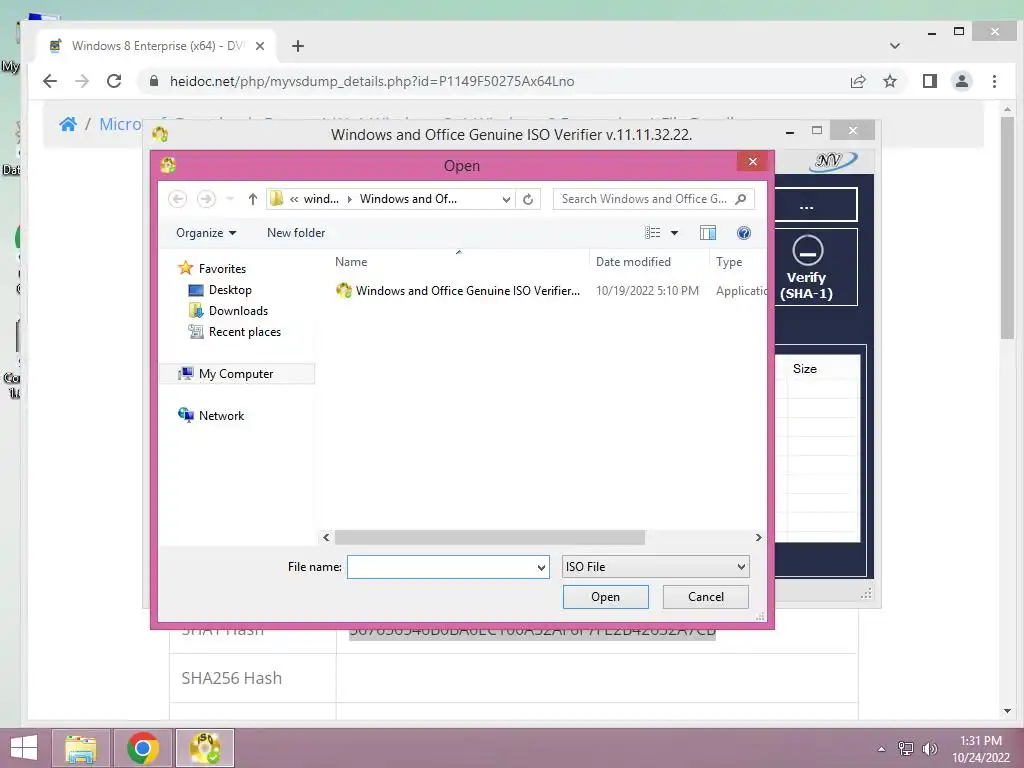Click the Chrome address bar URL

372,81
